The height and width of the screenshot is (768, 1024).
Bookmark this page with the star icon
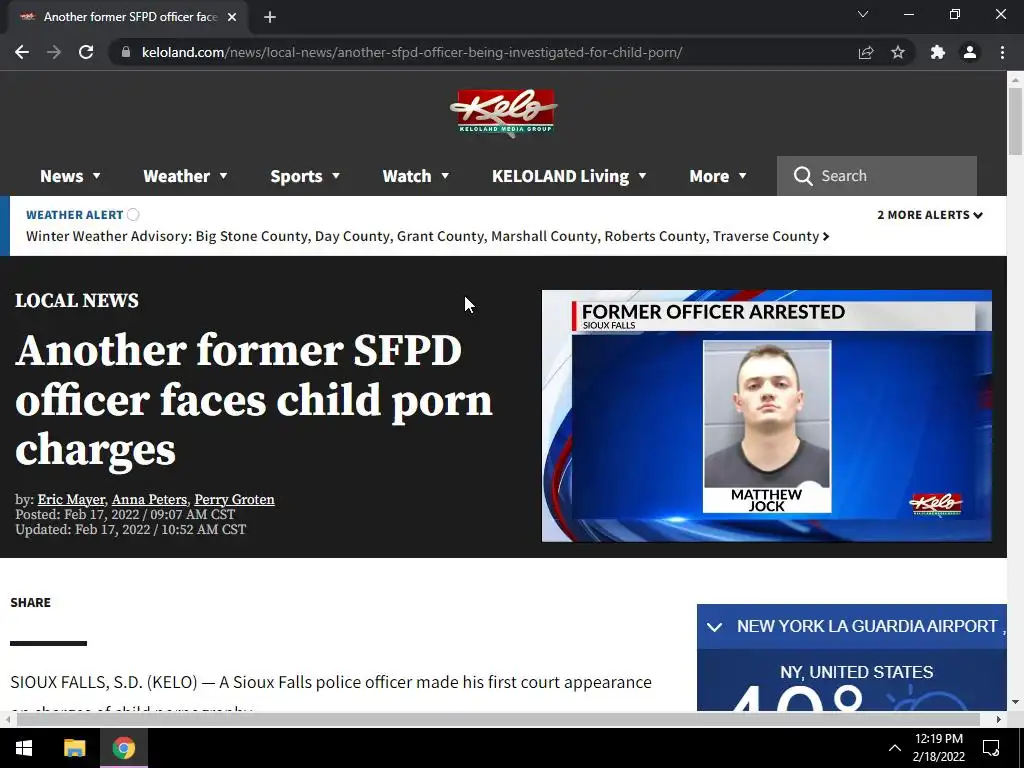[898, 52]
